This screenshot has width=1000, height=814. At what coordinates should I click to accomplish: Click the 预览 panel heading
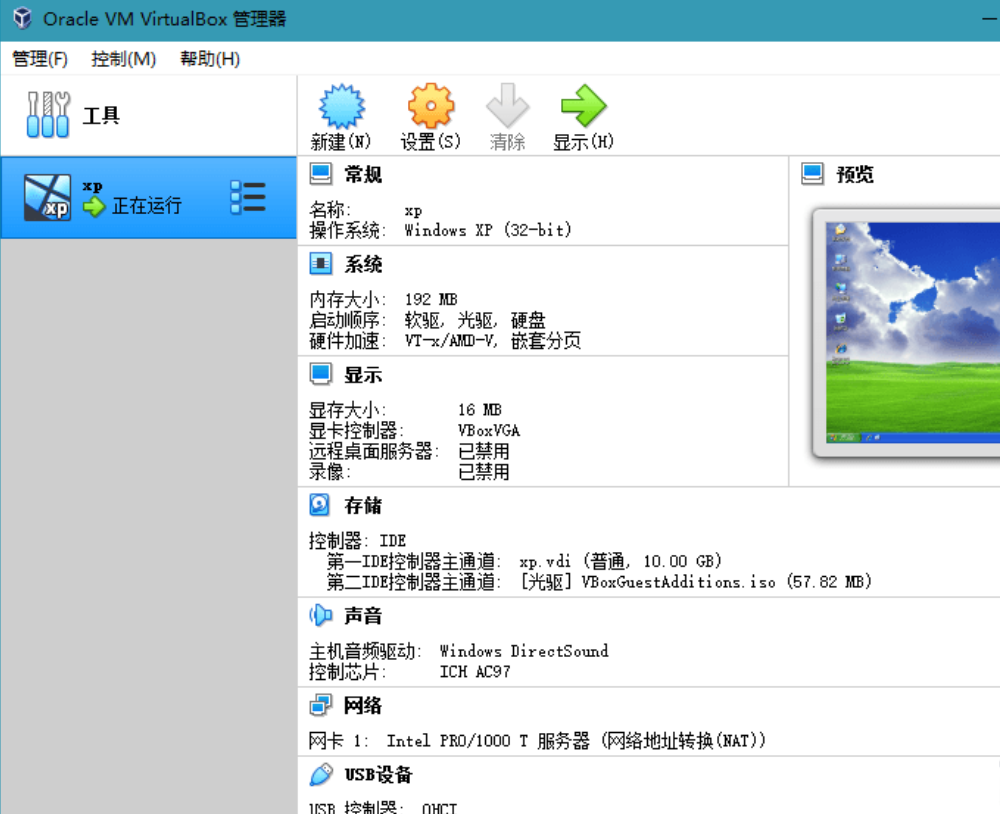tap(855, 174)
